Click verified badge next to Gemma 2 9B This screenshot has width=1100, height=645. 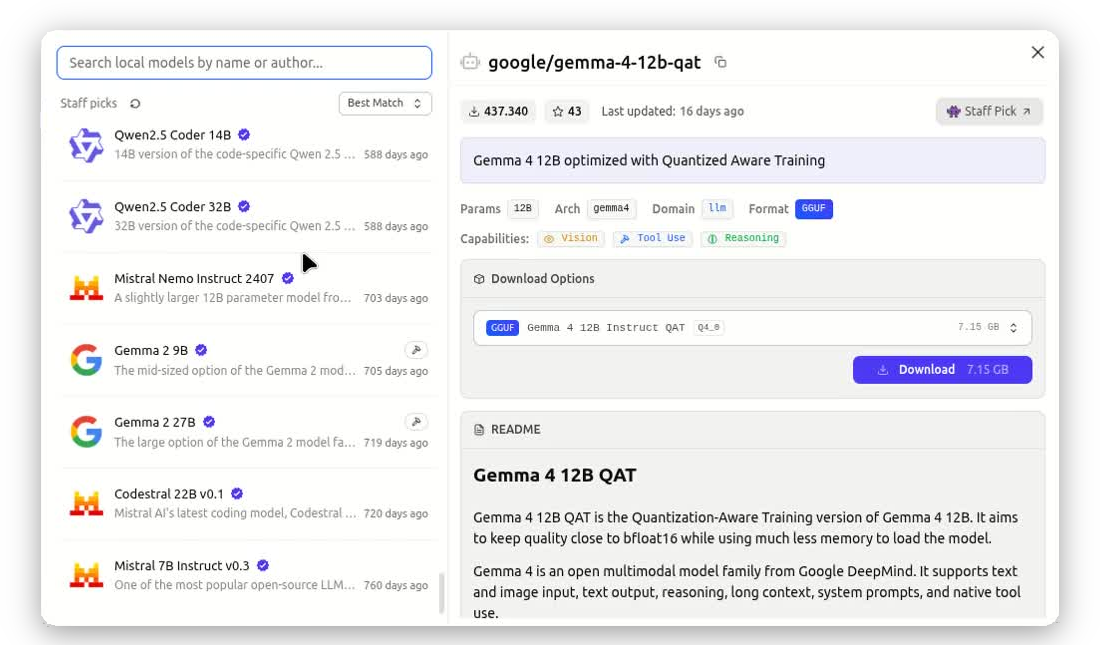201,350
